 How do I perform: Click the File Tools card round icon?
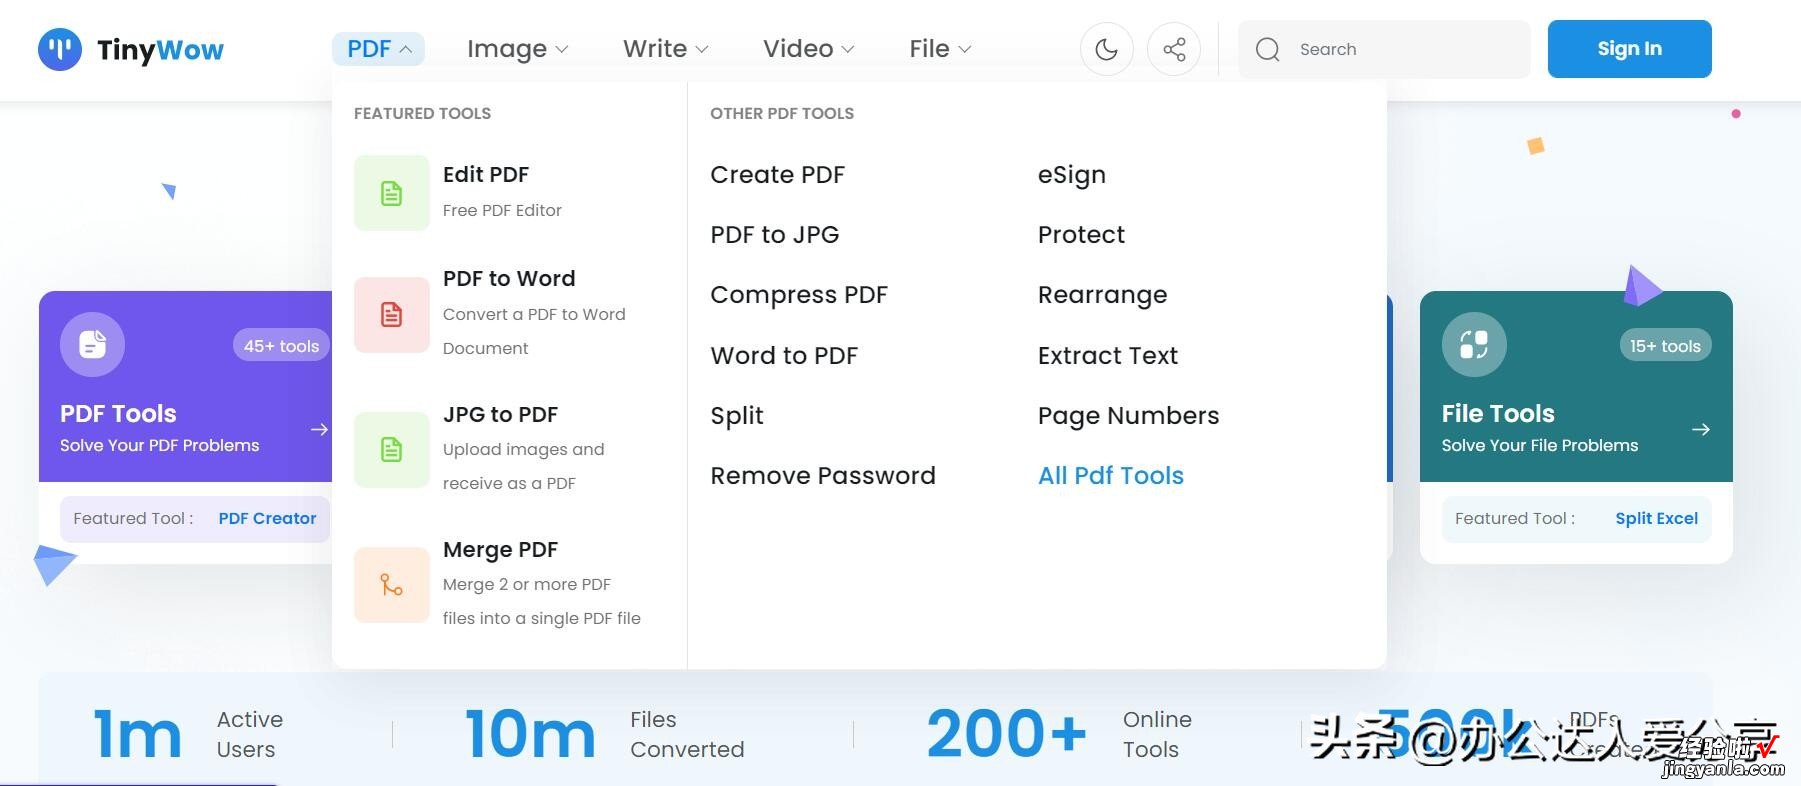pyautogui.click(x=1474, y=345)
